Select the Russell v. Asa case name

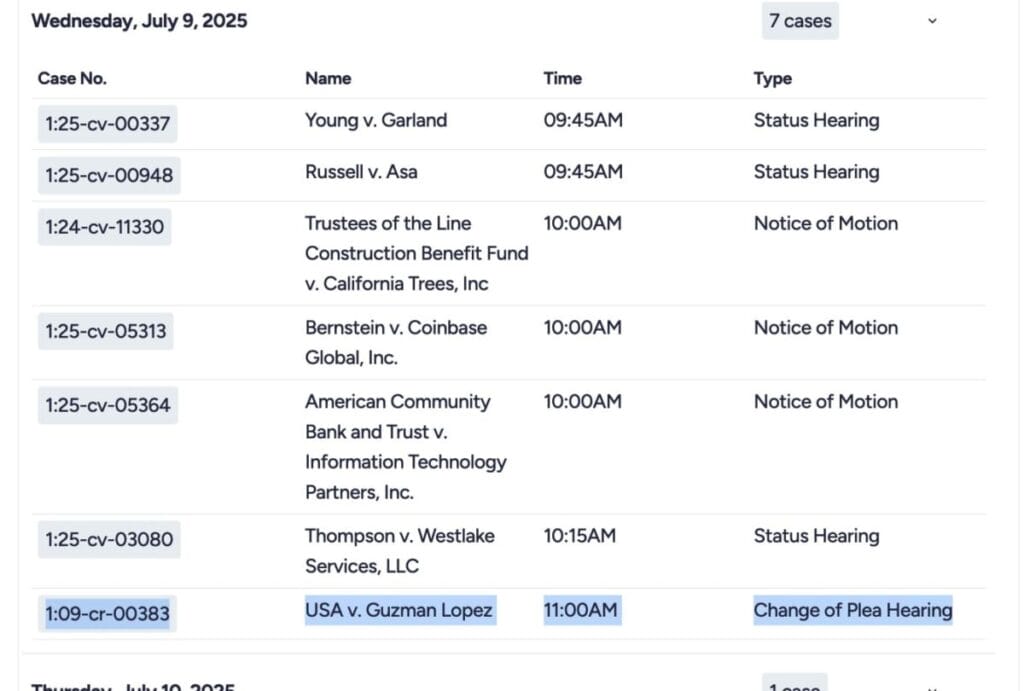361,172
